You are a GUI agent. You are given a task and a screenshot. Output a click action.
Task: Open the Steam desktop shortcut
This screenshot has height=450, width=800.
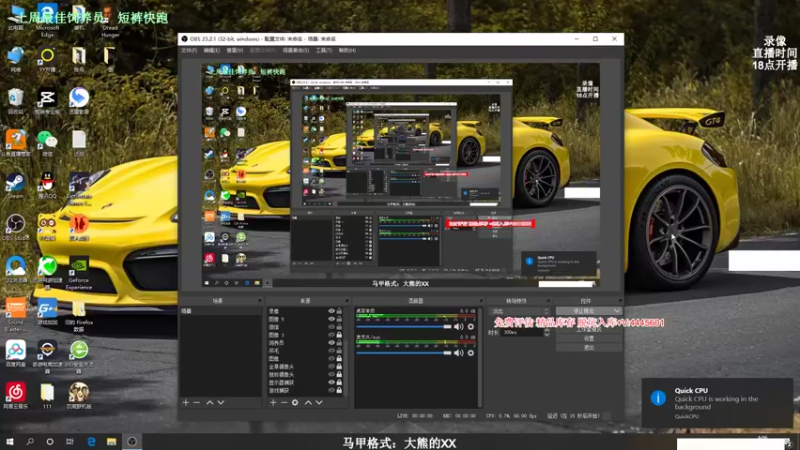15,185
